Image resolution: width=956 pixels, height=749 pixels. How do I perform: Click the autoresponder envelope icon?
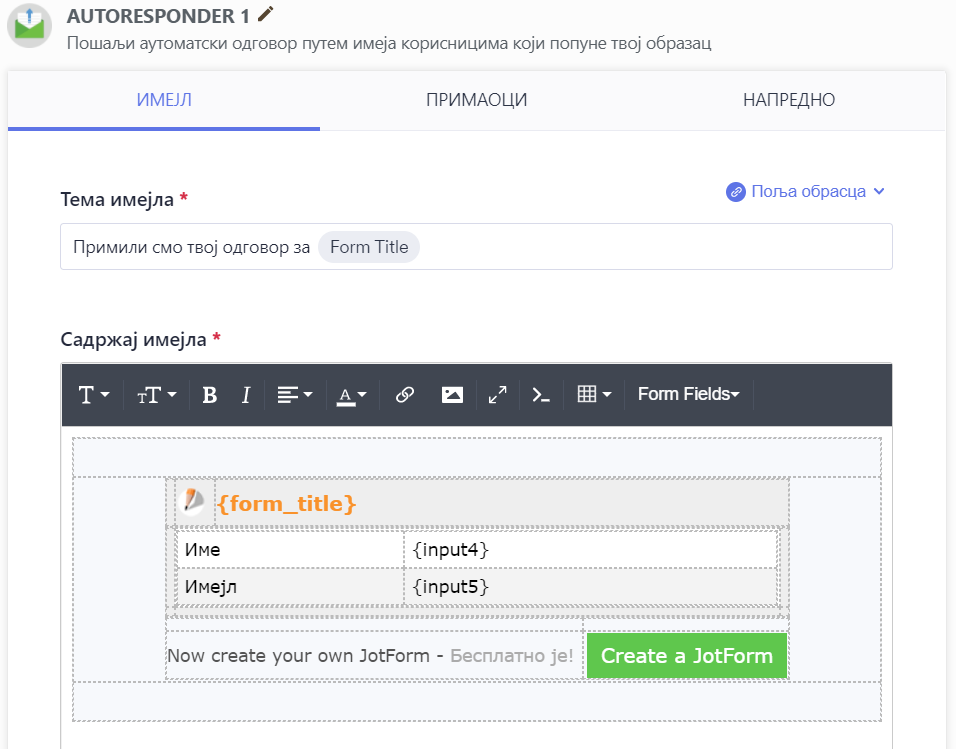(x=30, y=25)
